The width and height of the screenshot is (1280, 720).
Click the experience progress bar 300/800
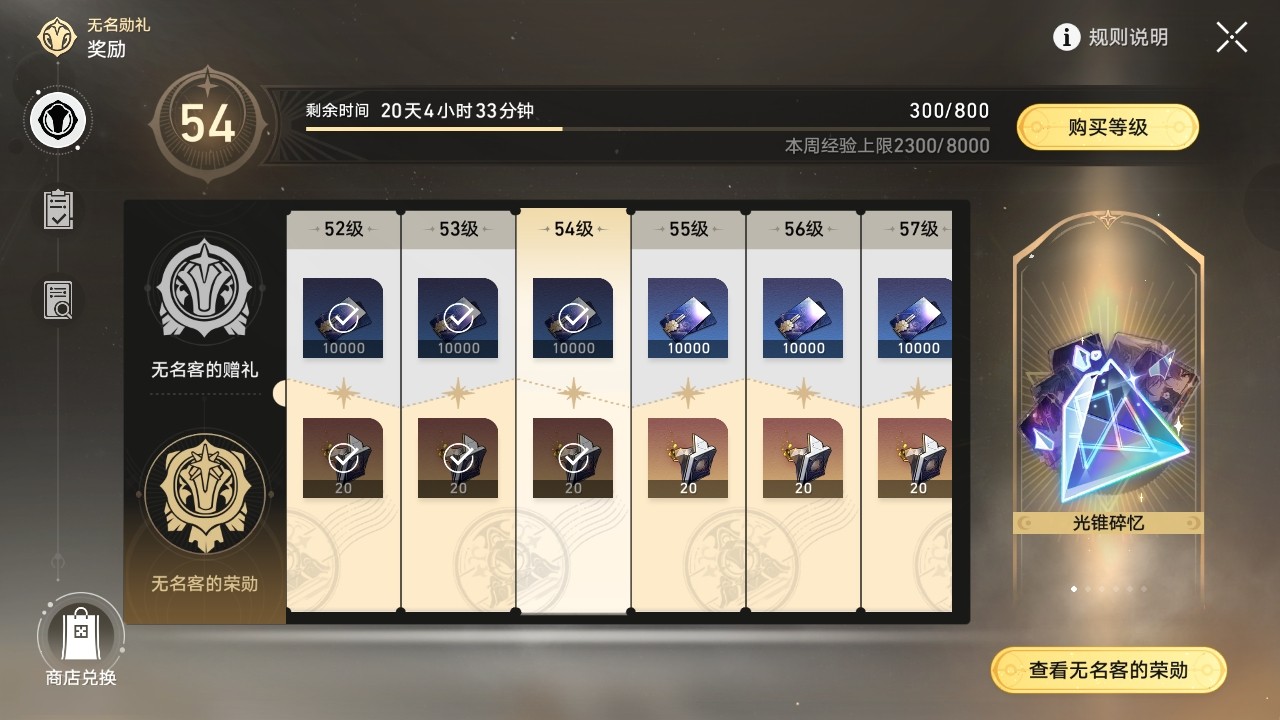tap(648, 128)
